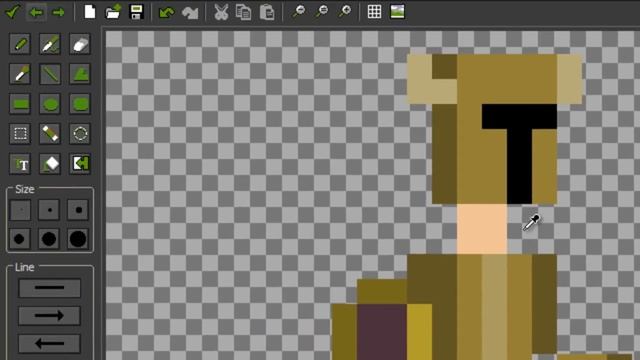Screen dimensions: 640x360
Task: Click the green right arrow forward icon
Action: coord(58,12)
